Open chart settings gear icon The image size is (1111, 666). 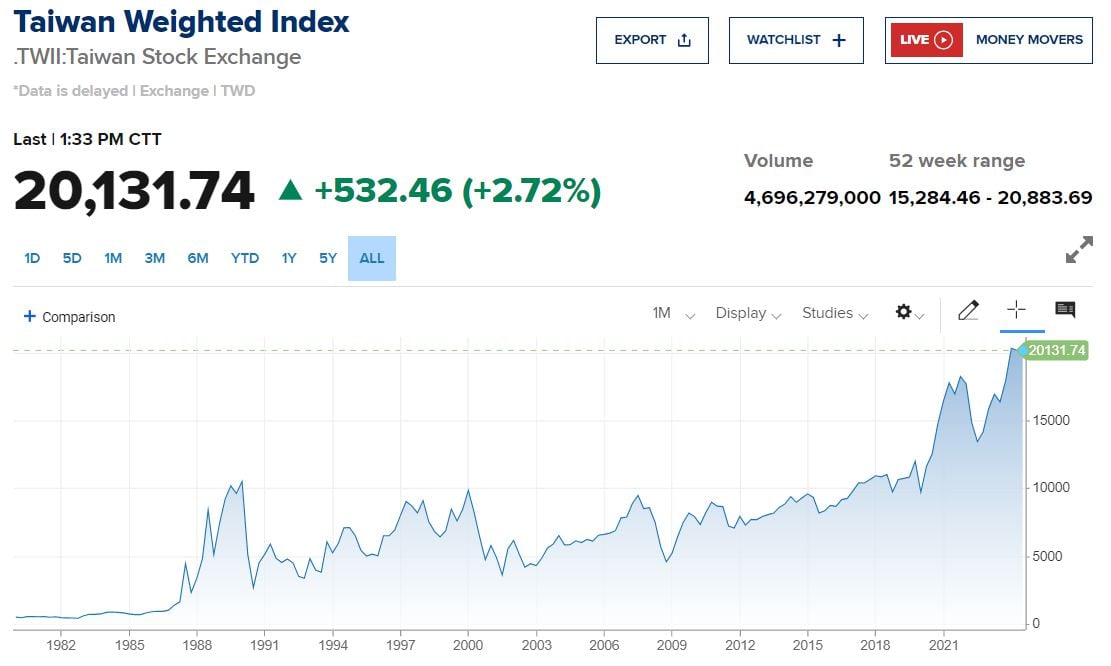click(903, 312)
